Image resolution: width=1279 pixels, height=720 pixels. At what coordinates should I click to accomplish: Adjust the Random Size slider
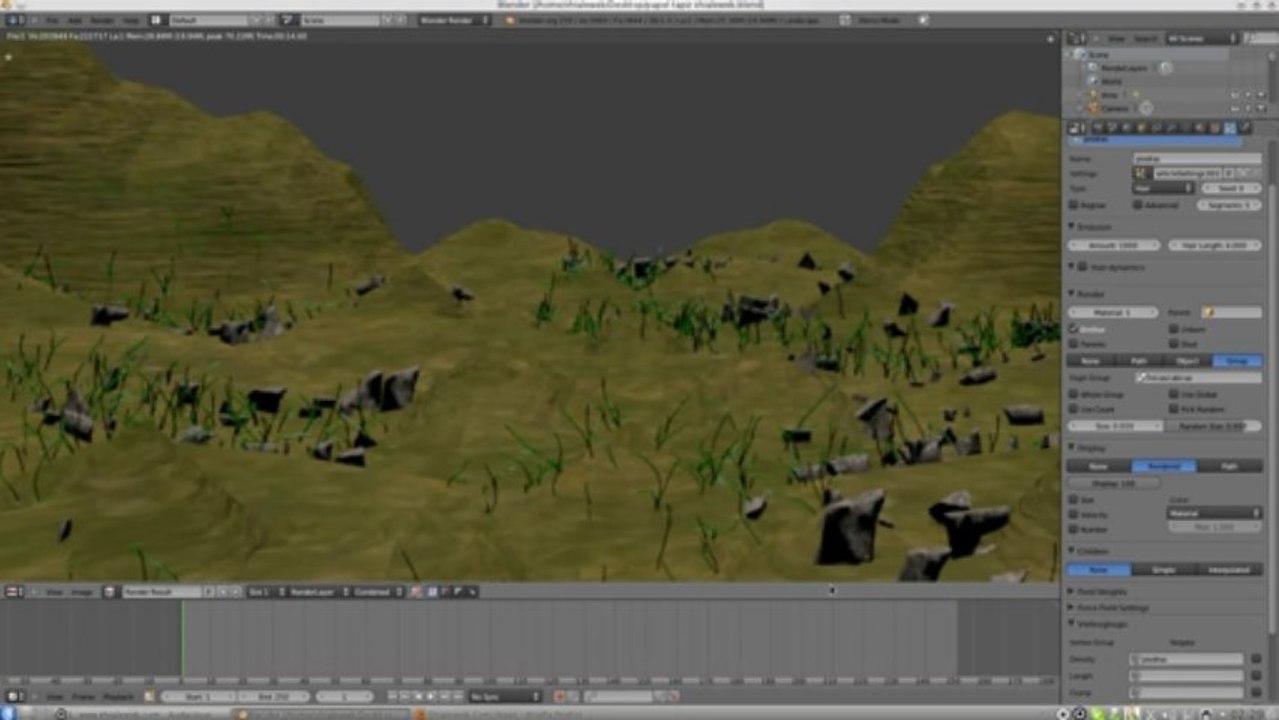pos(1214,425)
